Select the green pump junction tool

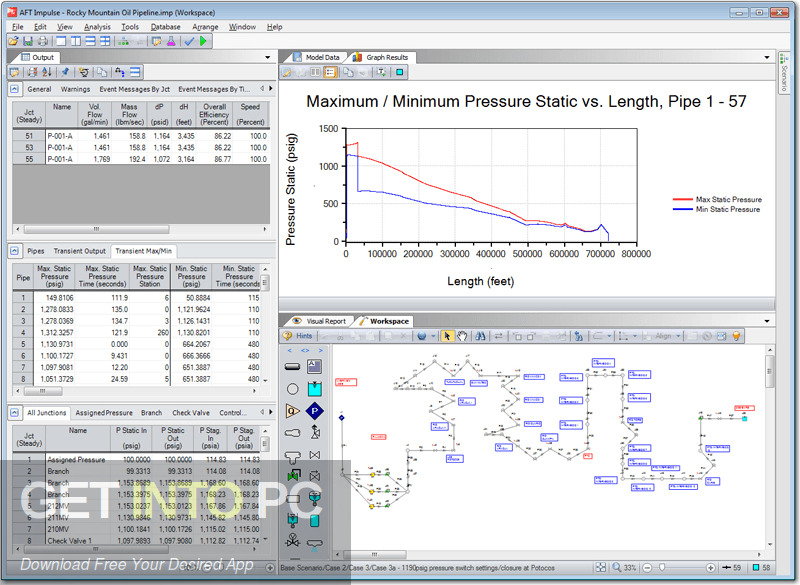tap(293, 476)
